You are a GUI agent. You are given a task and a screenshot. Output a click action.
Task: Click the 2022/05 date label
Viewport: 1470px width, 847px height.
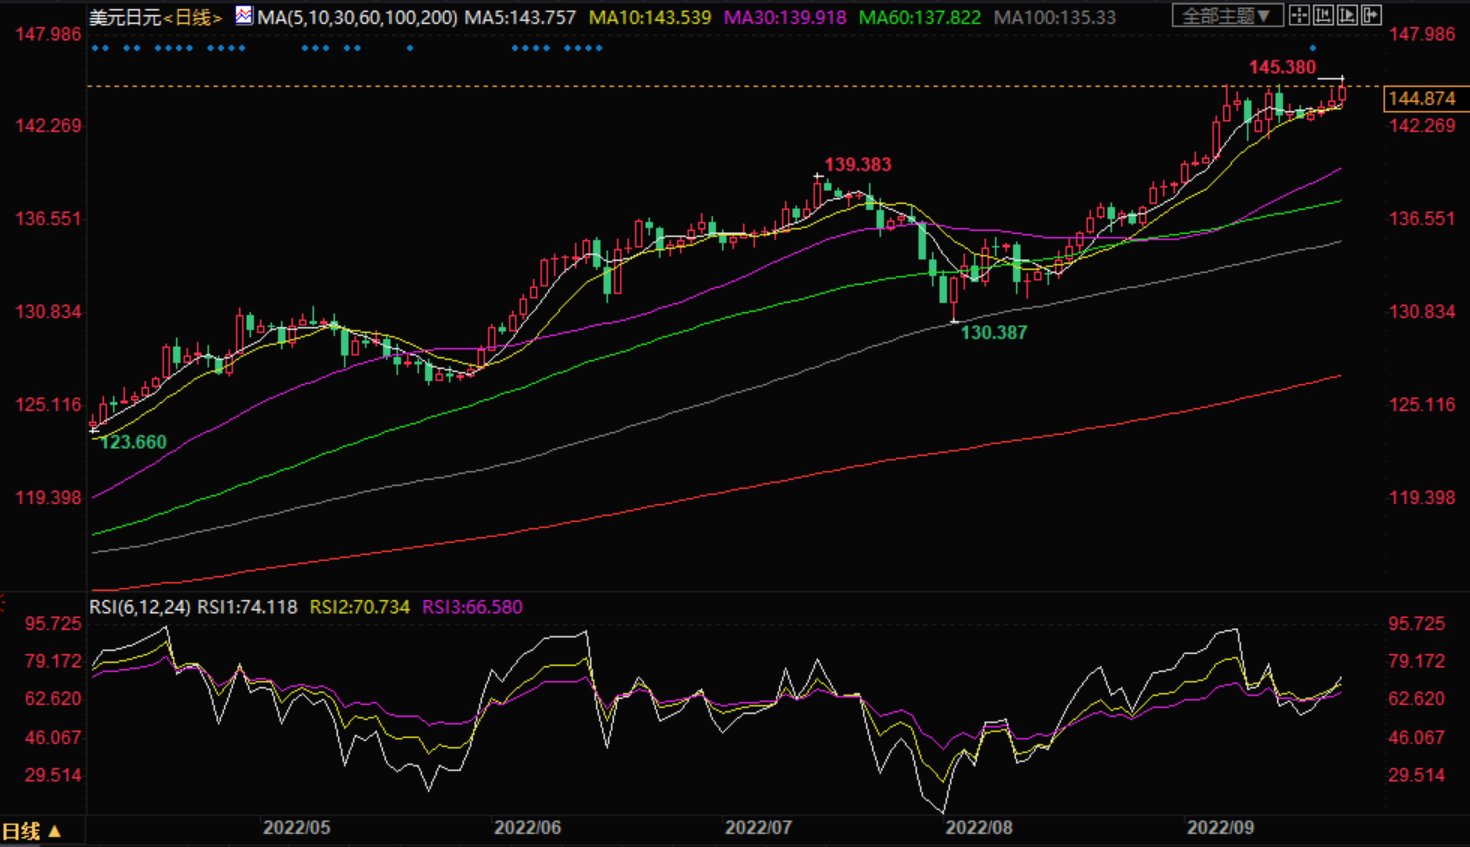tap(296, 828)
